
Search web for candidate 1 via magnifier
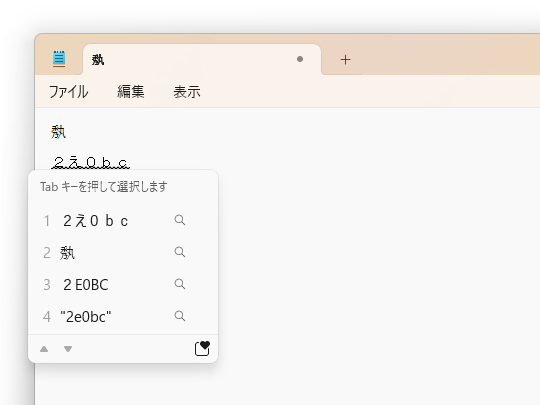[180, 220]
